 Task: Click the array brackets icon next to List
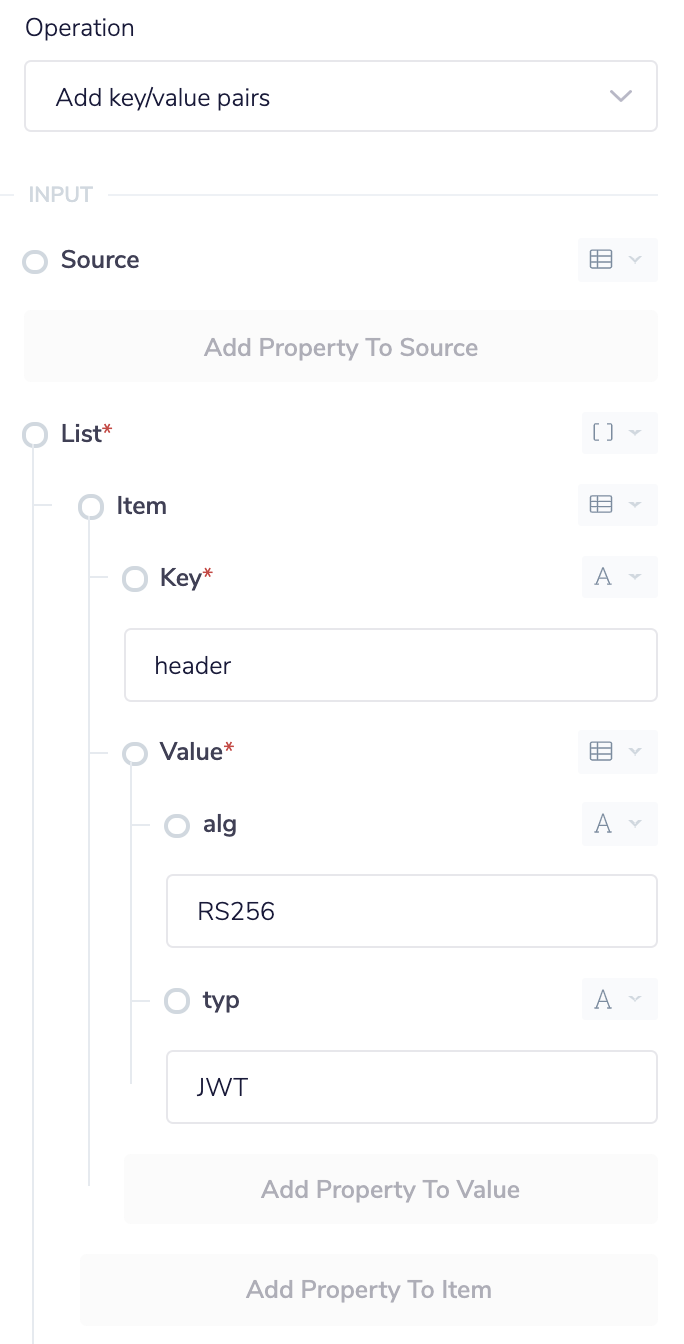click(601, 433)
